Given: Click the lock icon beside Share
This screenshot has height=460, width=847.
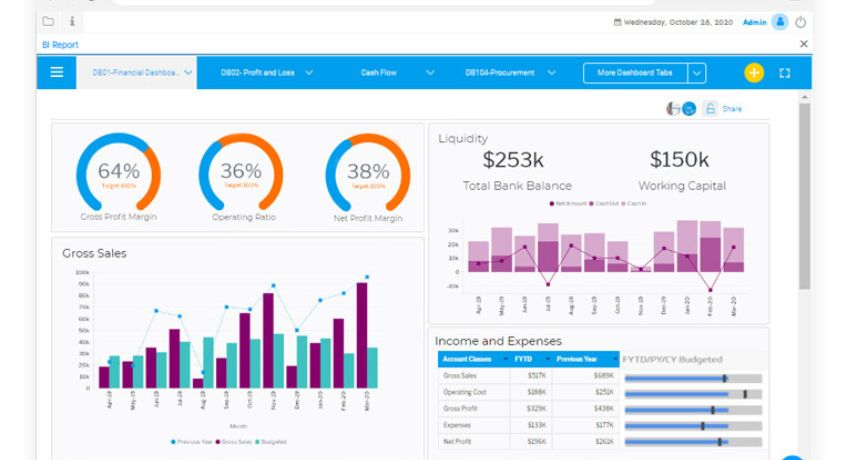Looking at the screenshot, I should [x=710, y=109].
